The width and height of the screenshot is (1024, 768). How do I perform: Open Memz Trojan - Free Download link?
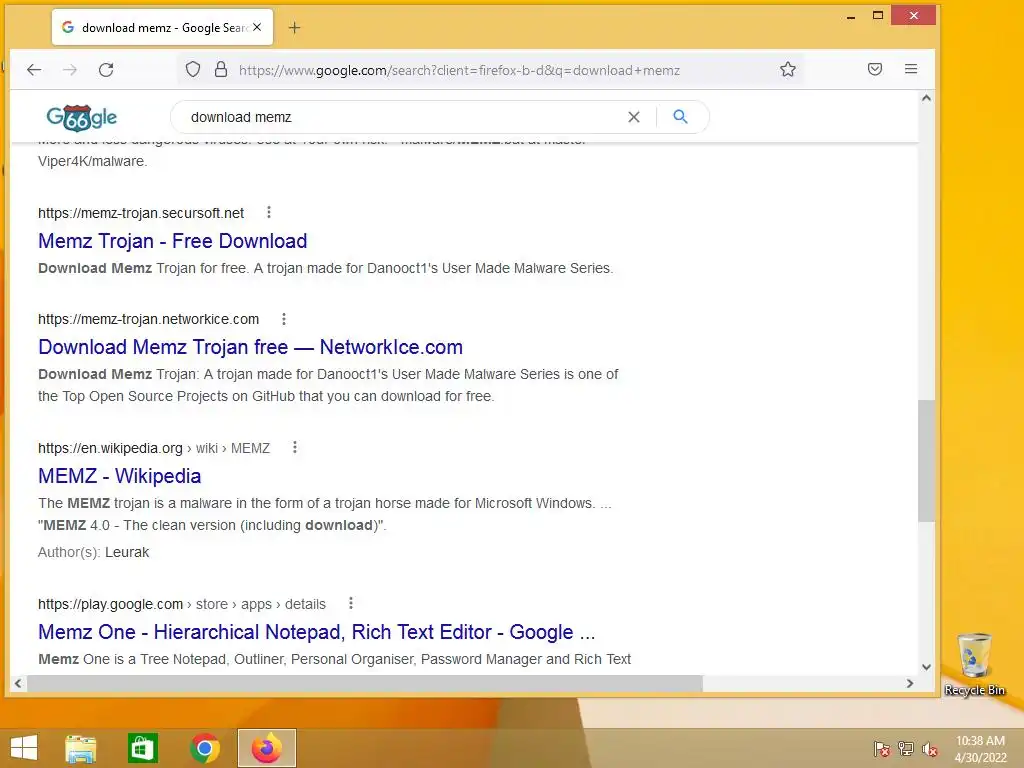pyautogui.click(x=172, y=241)
